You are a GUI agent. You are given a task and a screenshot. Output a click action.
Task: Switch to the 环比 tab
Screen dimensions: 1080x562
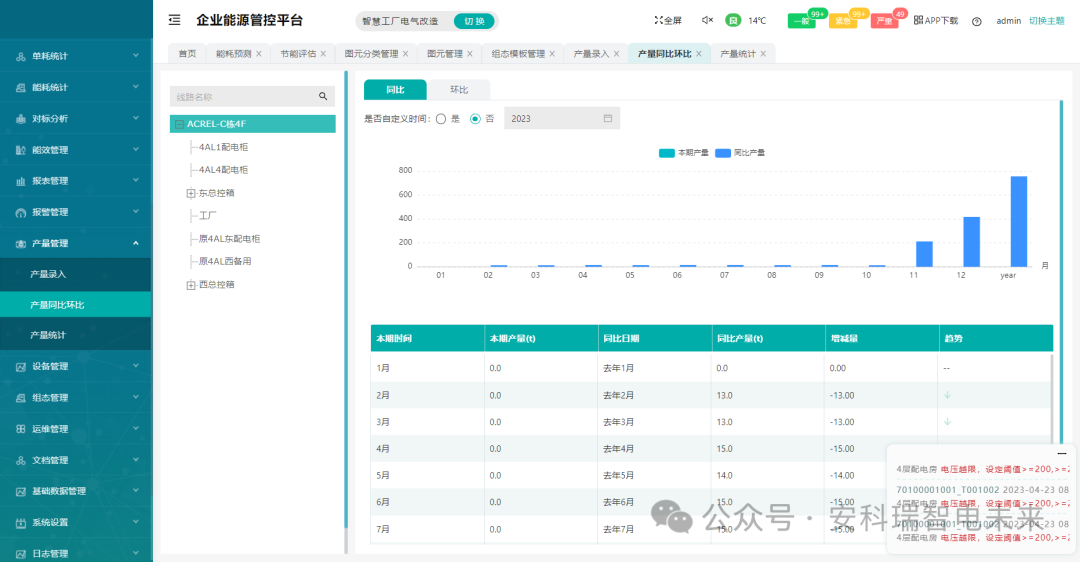[459, 90]
